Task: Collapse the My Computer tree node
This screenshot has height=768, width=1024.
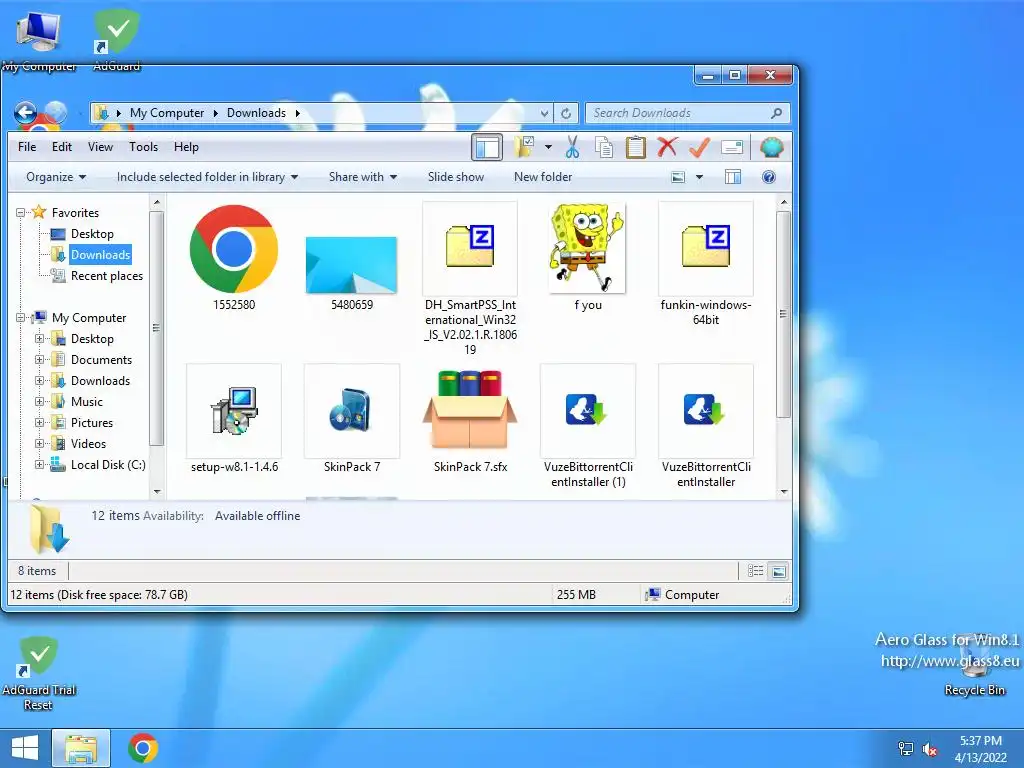Action: [21, 318]
